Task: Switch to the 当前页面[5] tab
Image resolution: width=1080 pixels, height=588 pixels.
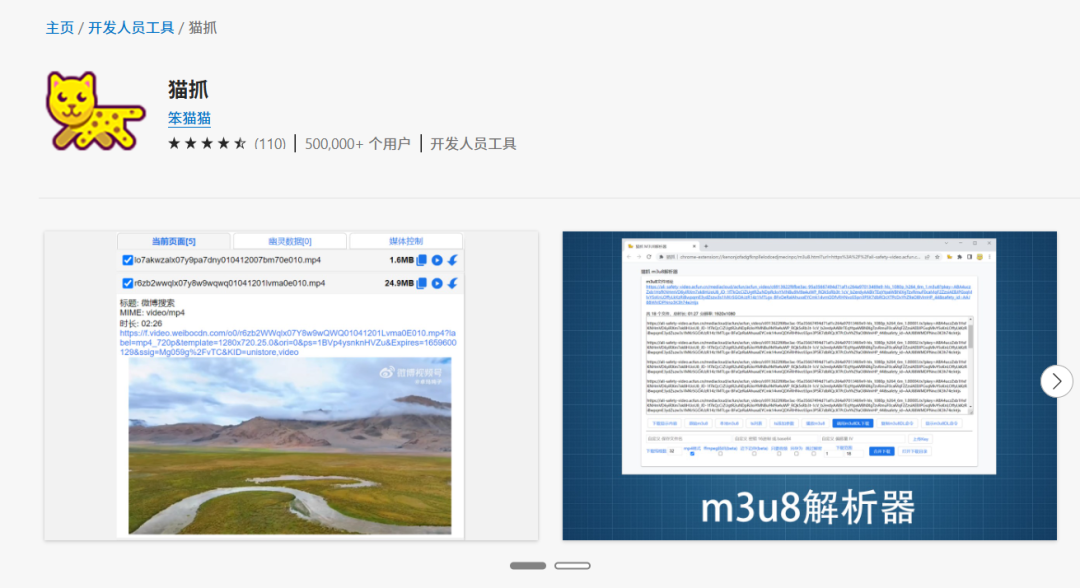Action: [174, 241]
